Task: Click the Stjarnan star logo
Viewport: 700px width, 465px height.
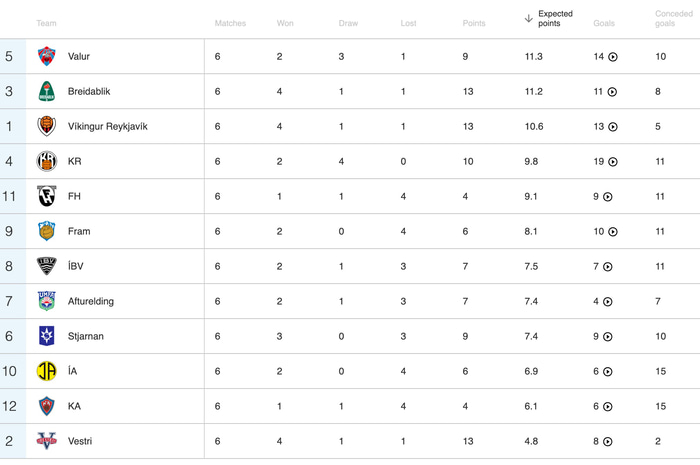Action: pyautogui.click(x=46, y=336)
